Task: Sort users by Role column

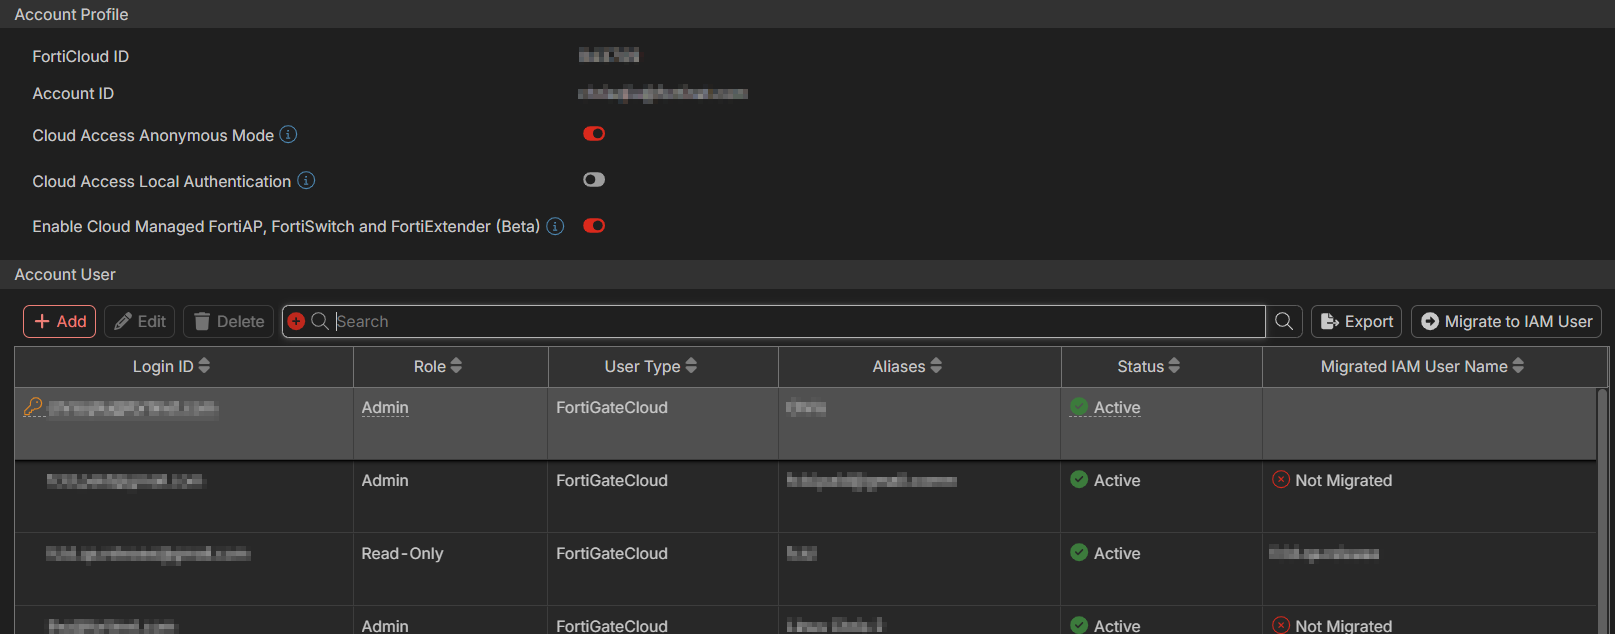Action: click(438, 366)
